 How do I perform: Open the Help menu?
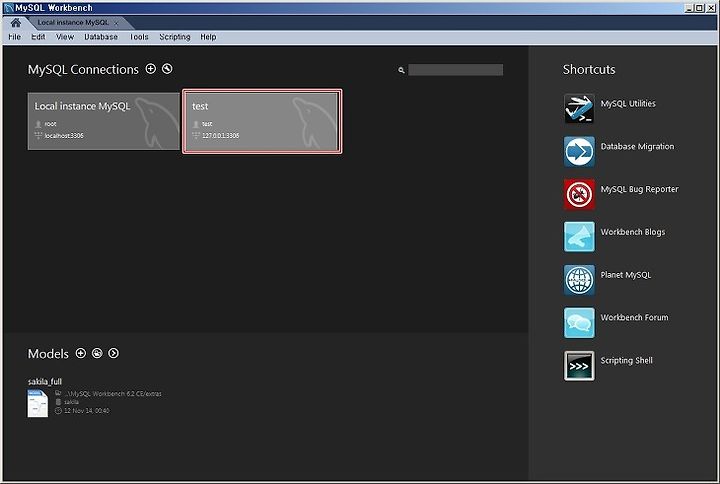pos(208,37)
